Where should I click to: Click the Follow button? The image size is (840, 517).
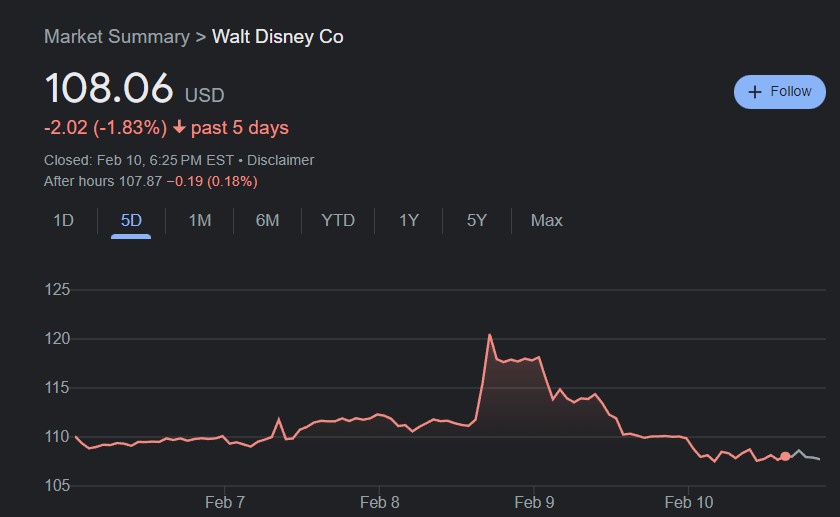click(780, 91)
